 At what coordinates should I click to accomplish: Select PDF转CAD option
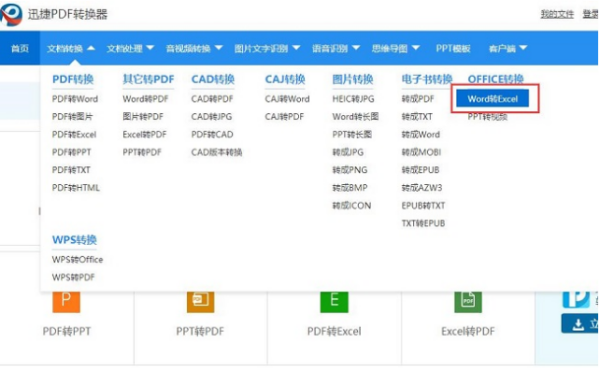point(212,134)
